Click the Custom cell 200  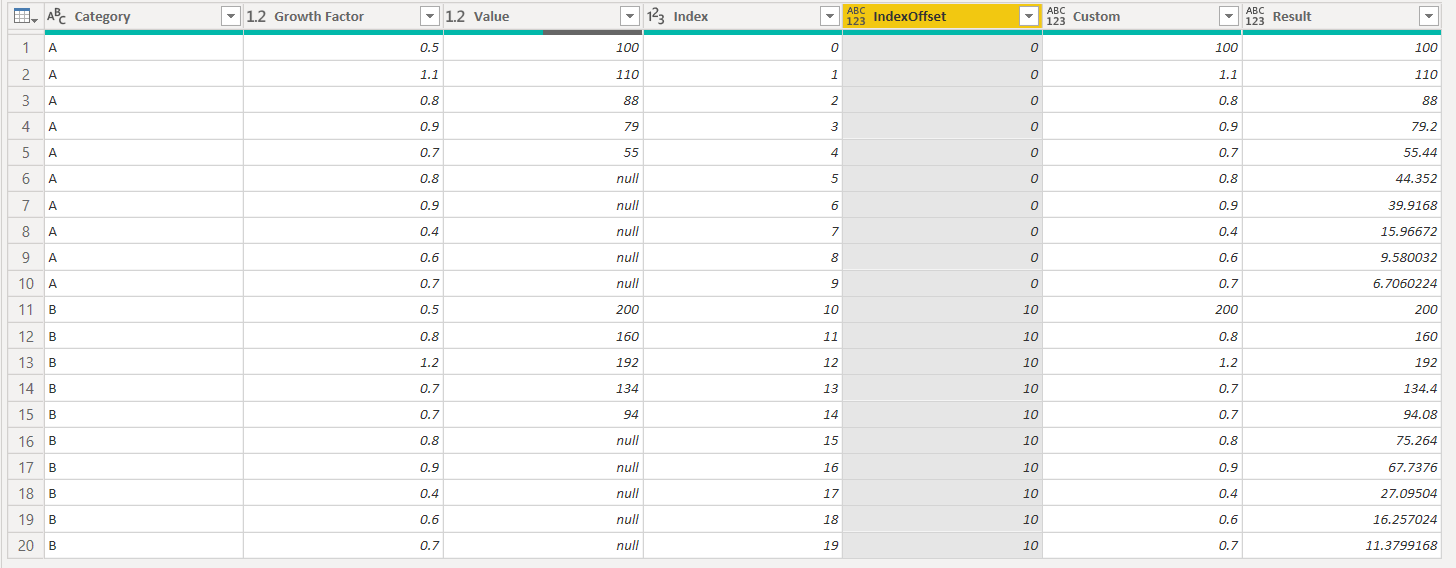(x=1142, y=310)
